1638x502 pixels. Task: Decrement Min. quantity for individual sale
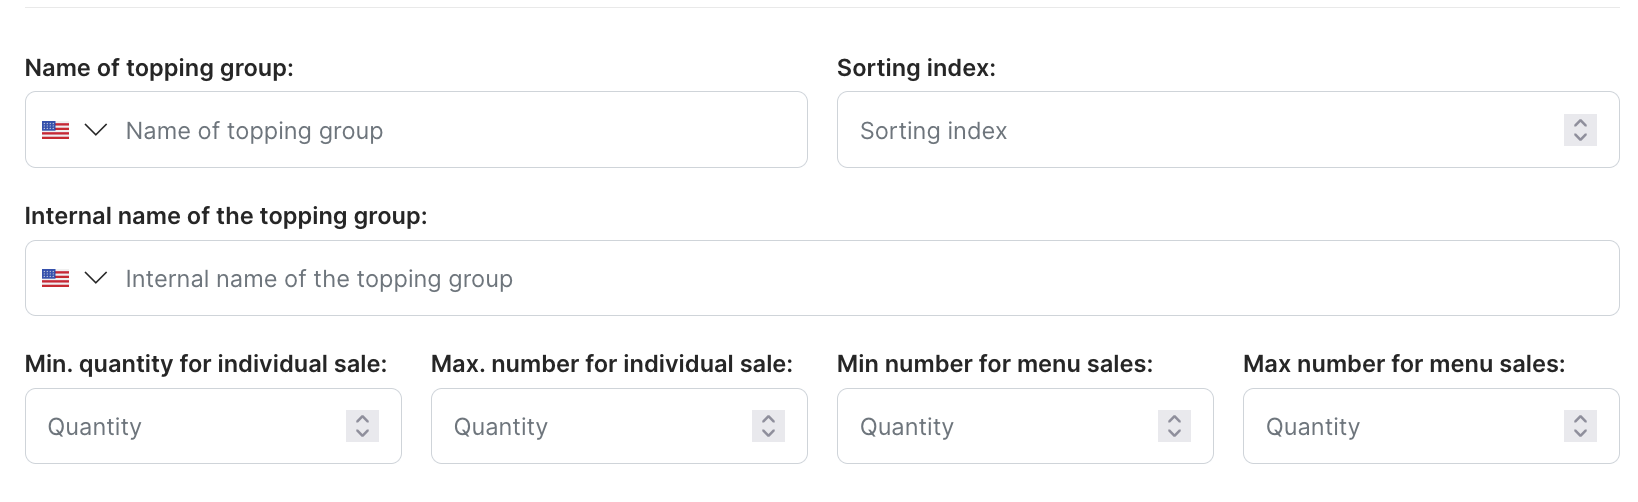tap(362, 433)
